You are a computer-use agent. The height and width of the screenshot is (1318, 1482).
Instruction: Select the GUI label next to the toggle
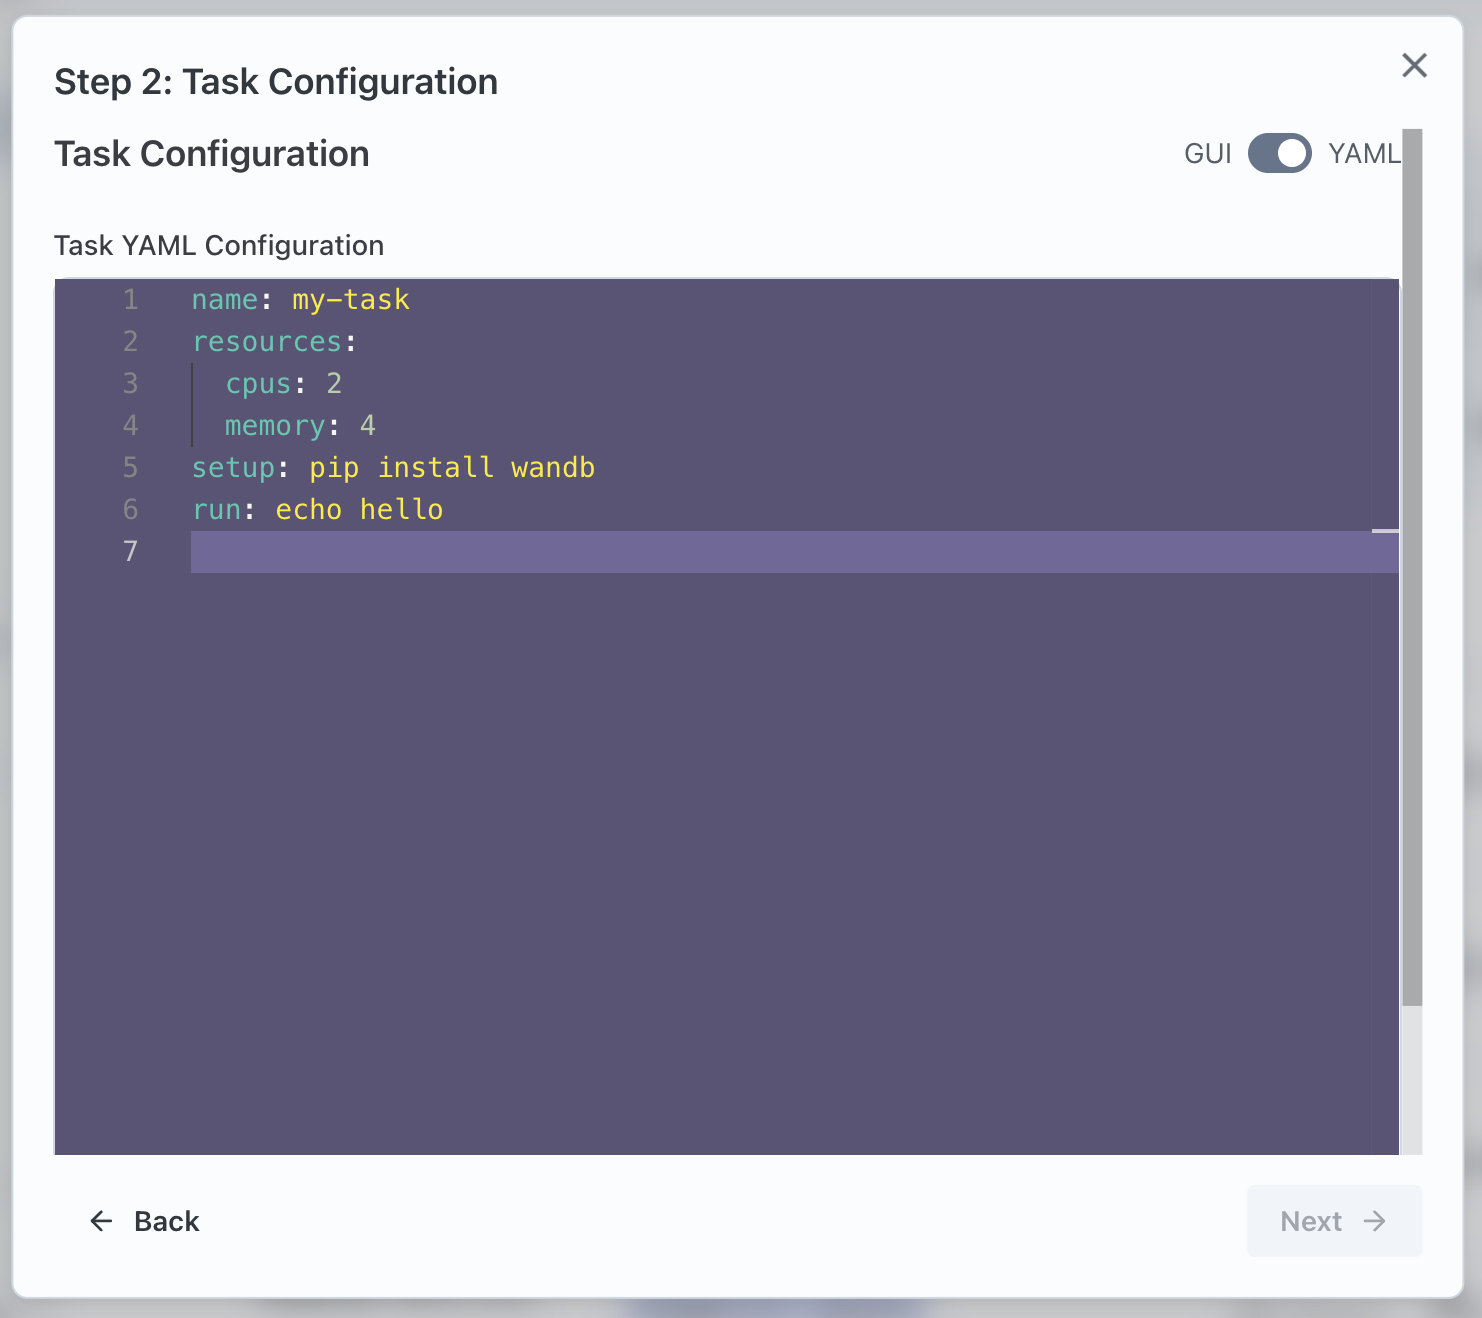click(1208, 153)
